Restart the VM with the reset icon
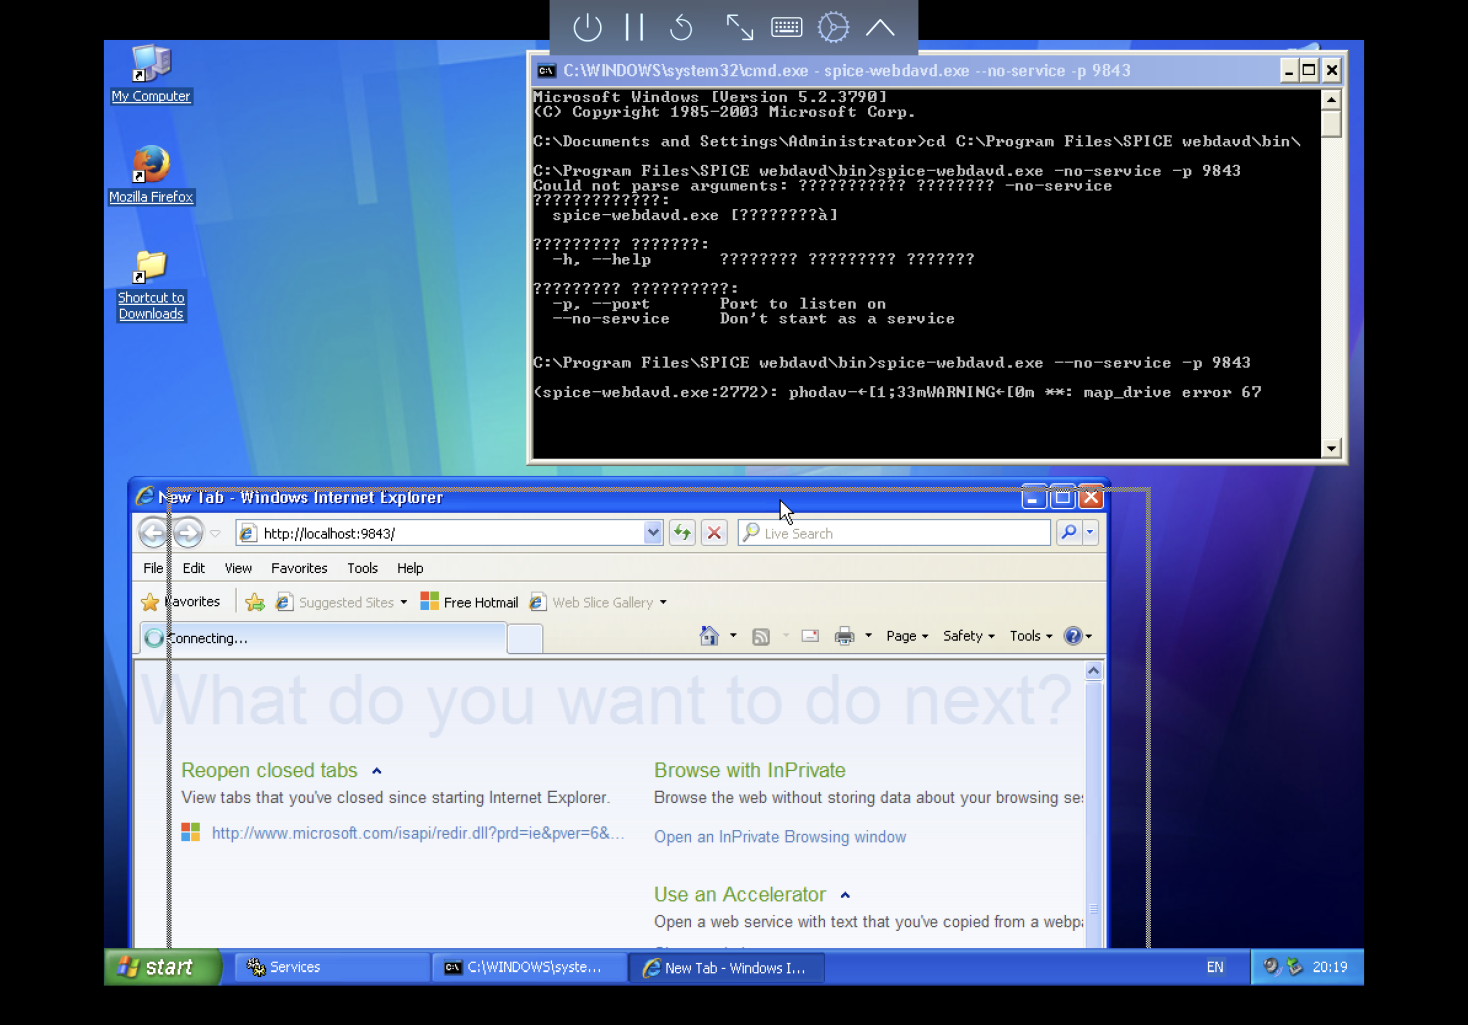1468x1025 pixels. (682, 27)
